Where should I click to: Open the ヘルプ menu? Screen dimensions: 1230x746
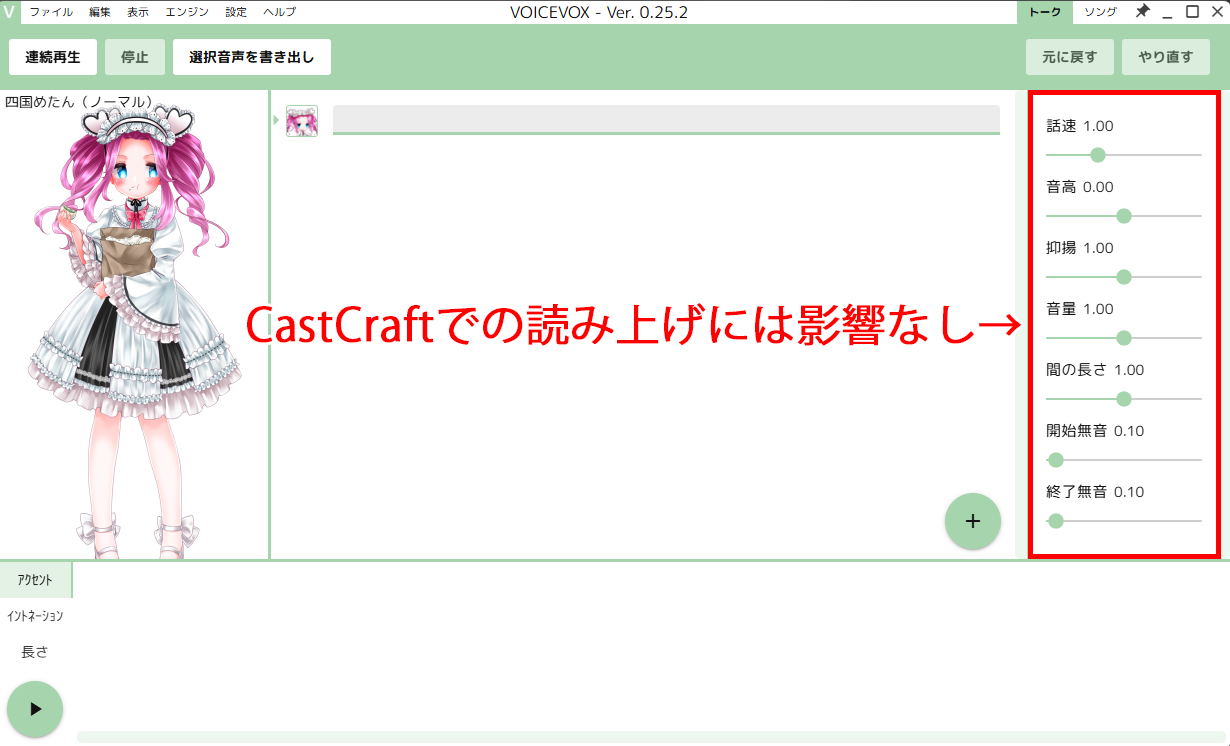pos(279,12)
